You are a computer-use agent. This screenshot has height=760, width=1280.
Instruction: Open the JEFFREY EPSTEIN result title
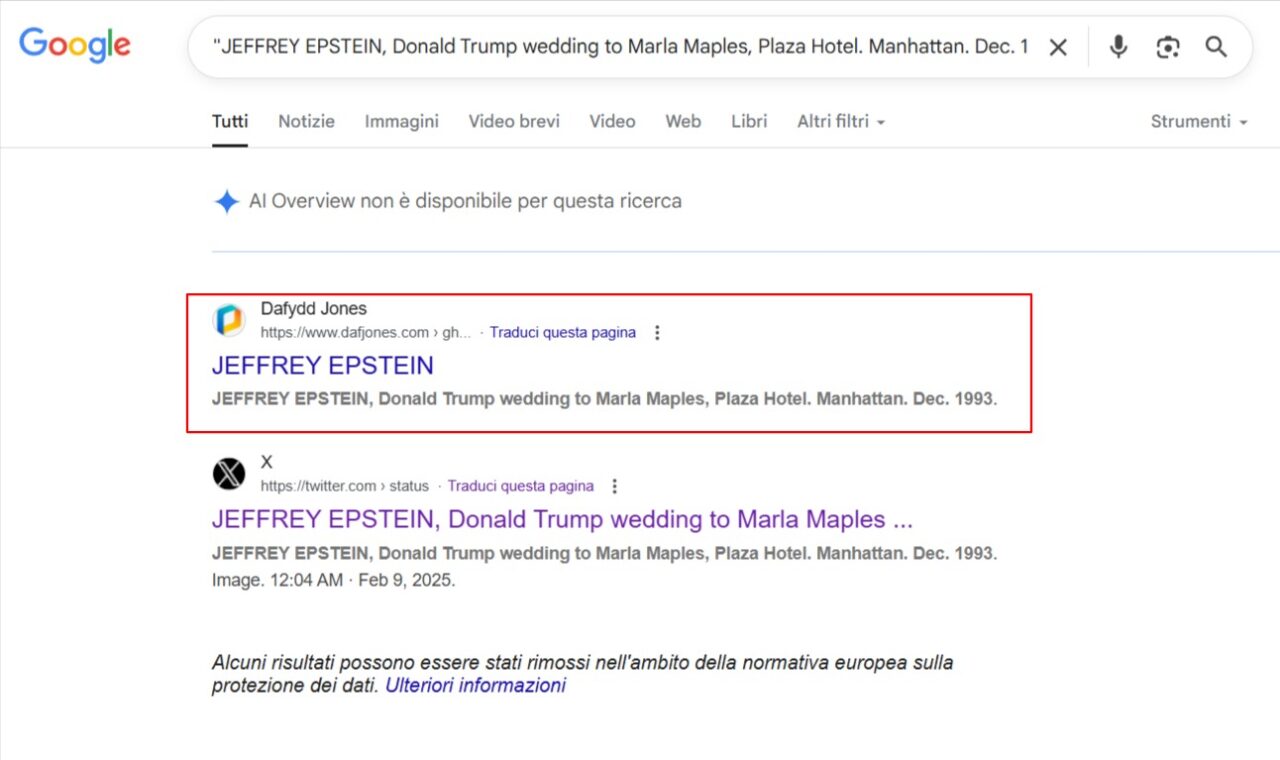[323, 365]
